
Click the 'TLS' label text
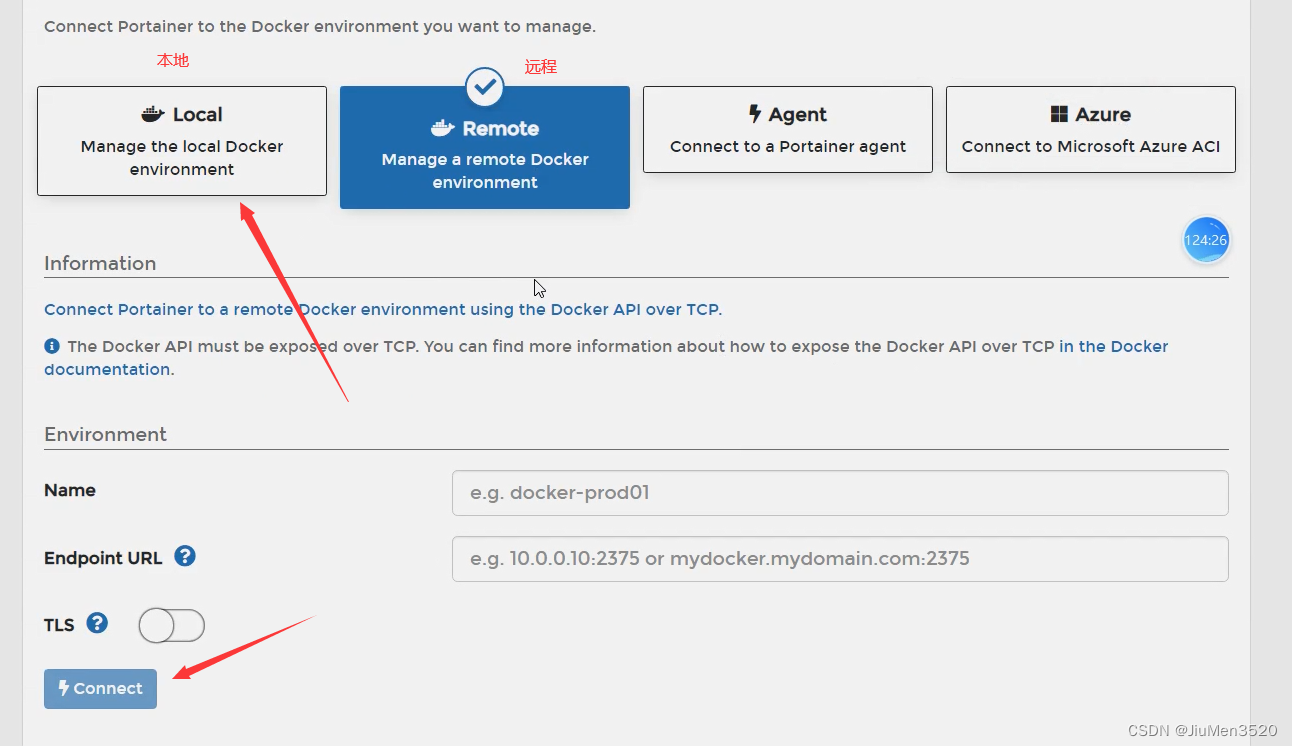59,625
